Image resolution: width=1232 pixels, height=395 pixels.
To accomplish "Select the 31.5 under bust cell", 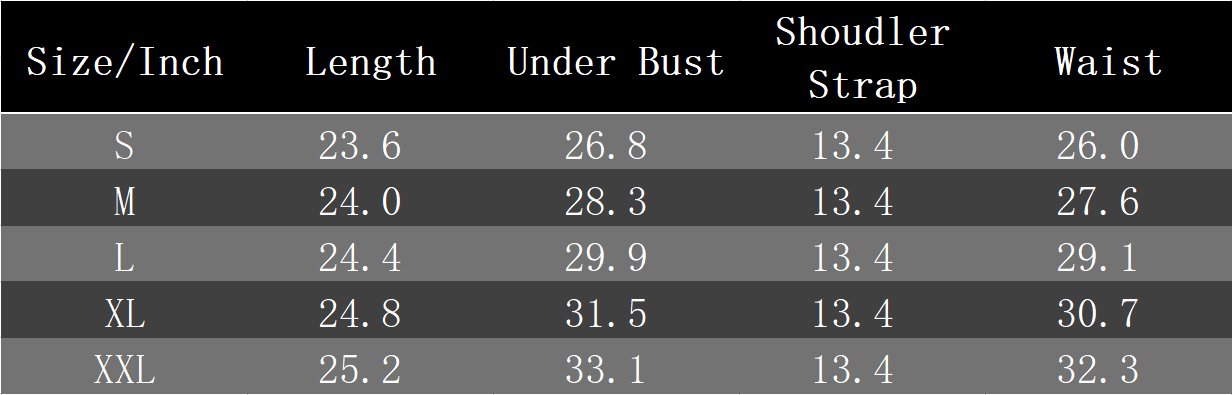I will pos(606,315).
